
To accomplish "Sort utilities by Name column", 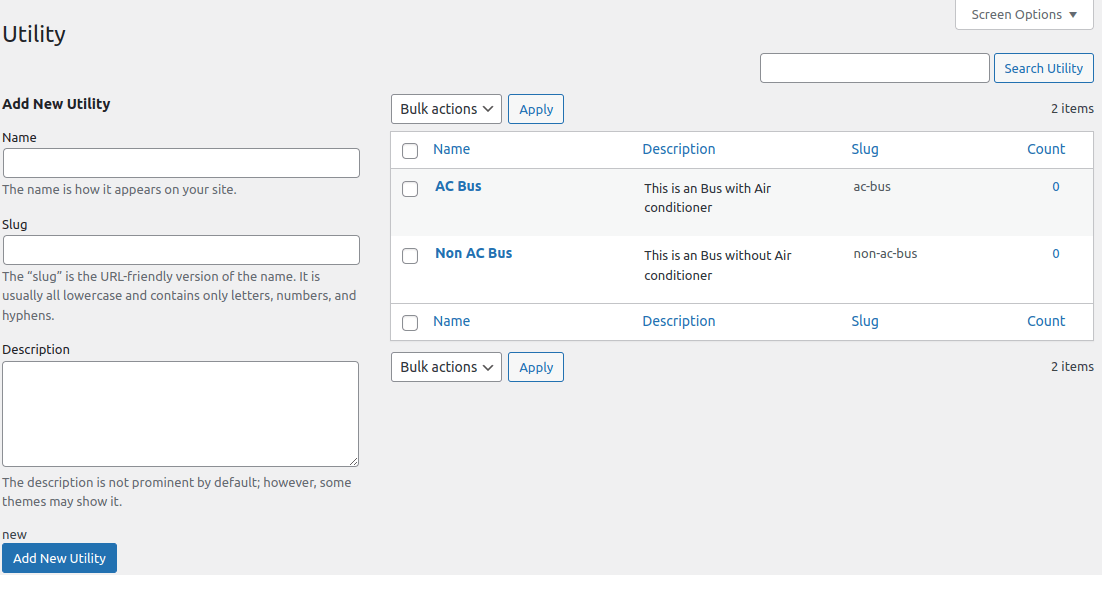I will 451,148.
